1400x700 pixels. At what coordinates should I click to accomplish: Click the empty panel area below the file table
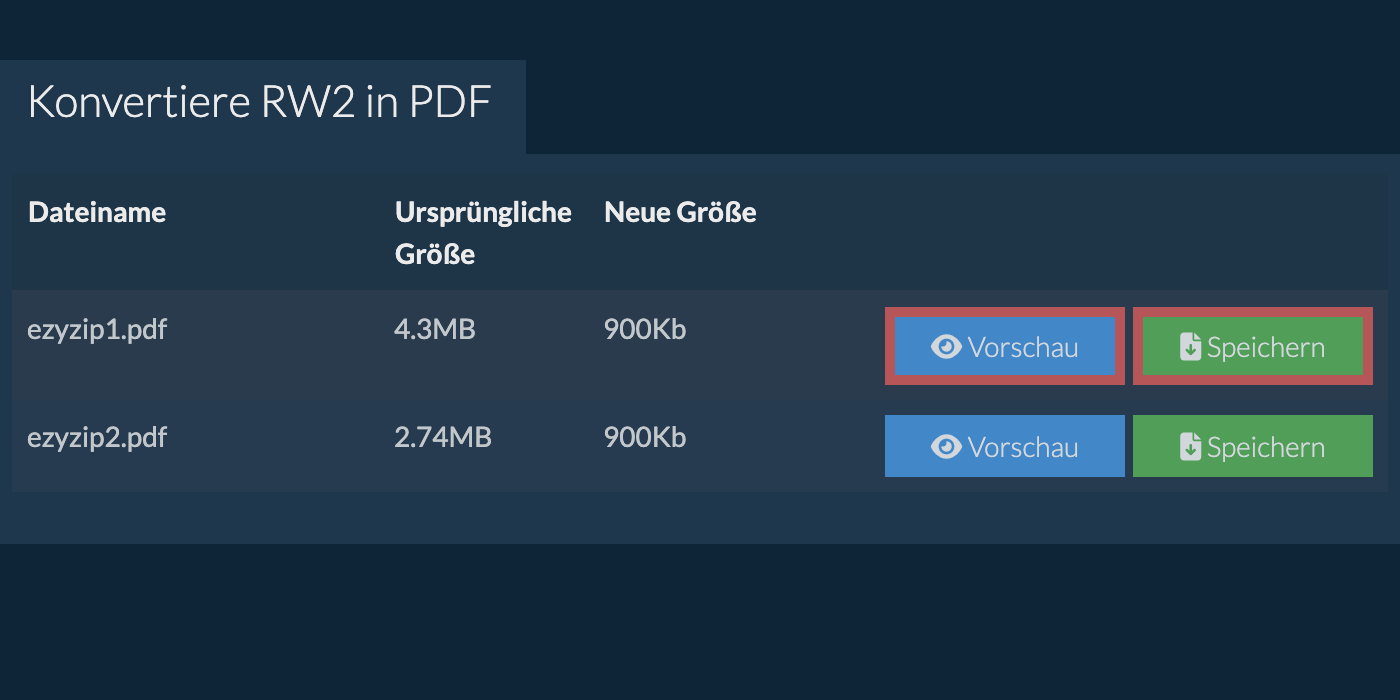point(700,517)
